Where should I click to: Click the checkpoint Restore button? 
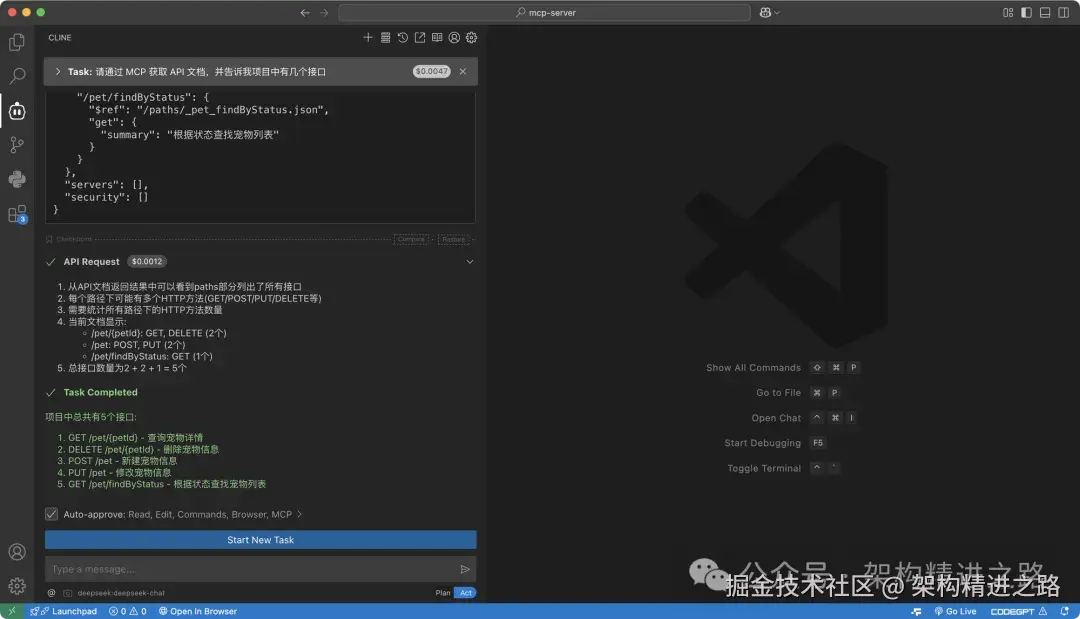[x=453, y=240]
